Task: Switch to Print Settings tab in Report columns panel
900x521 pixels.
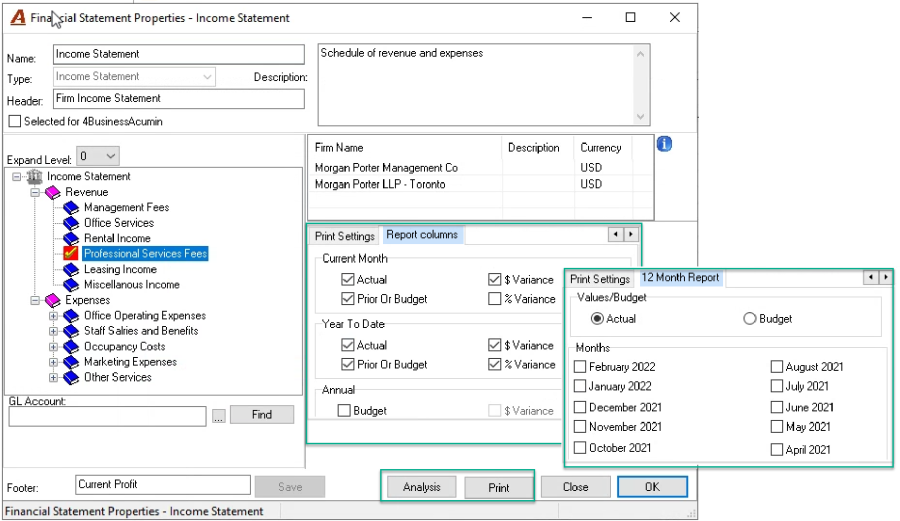Action: pyautogui.click(x=344, y=236)
